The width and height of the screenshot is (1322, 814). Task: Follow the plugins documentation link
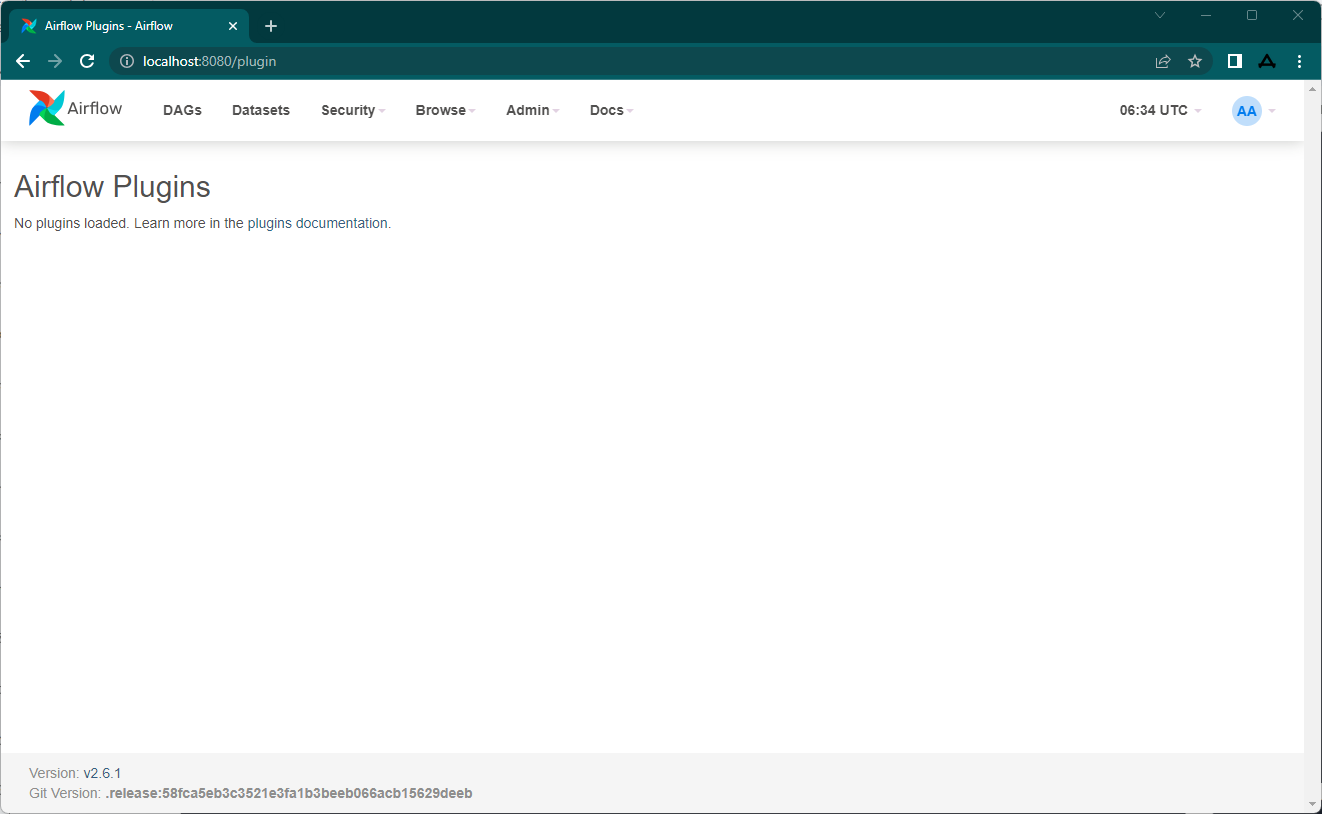pos(318,223)
